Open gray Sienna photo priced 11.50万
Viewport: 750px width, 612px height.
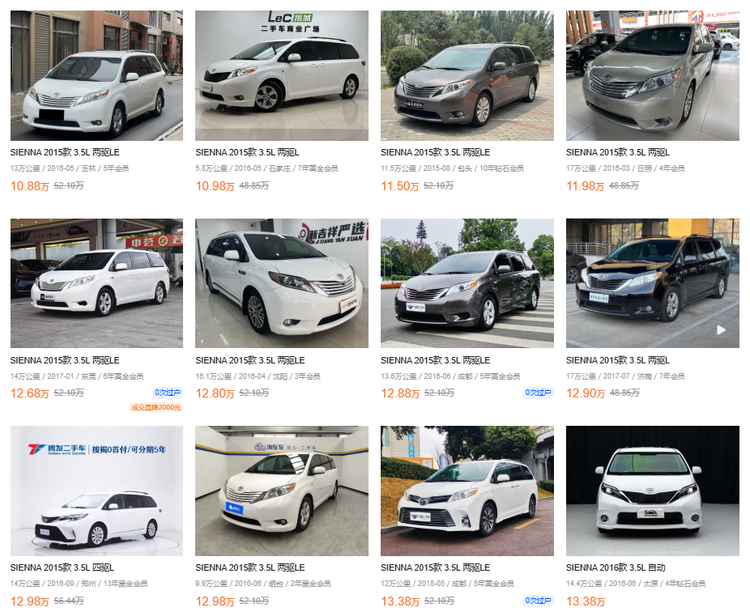467,76
